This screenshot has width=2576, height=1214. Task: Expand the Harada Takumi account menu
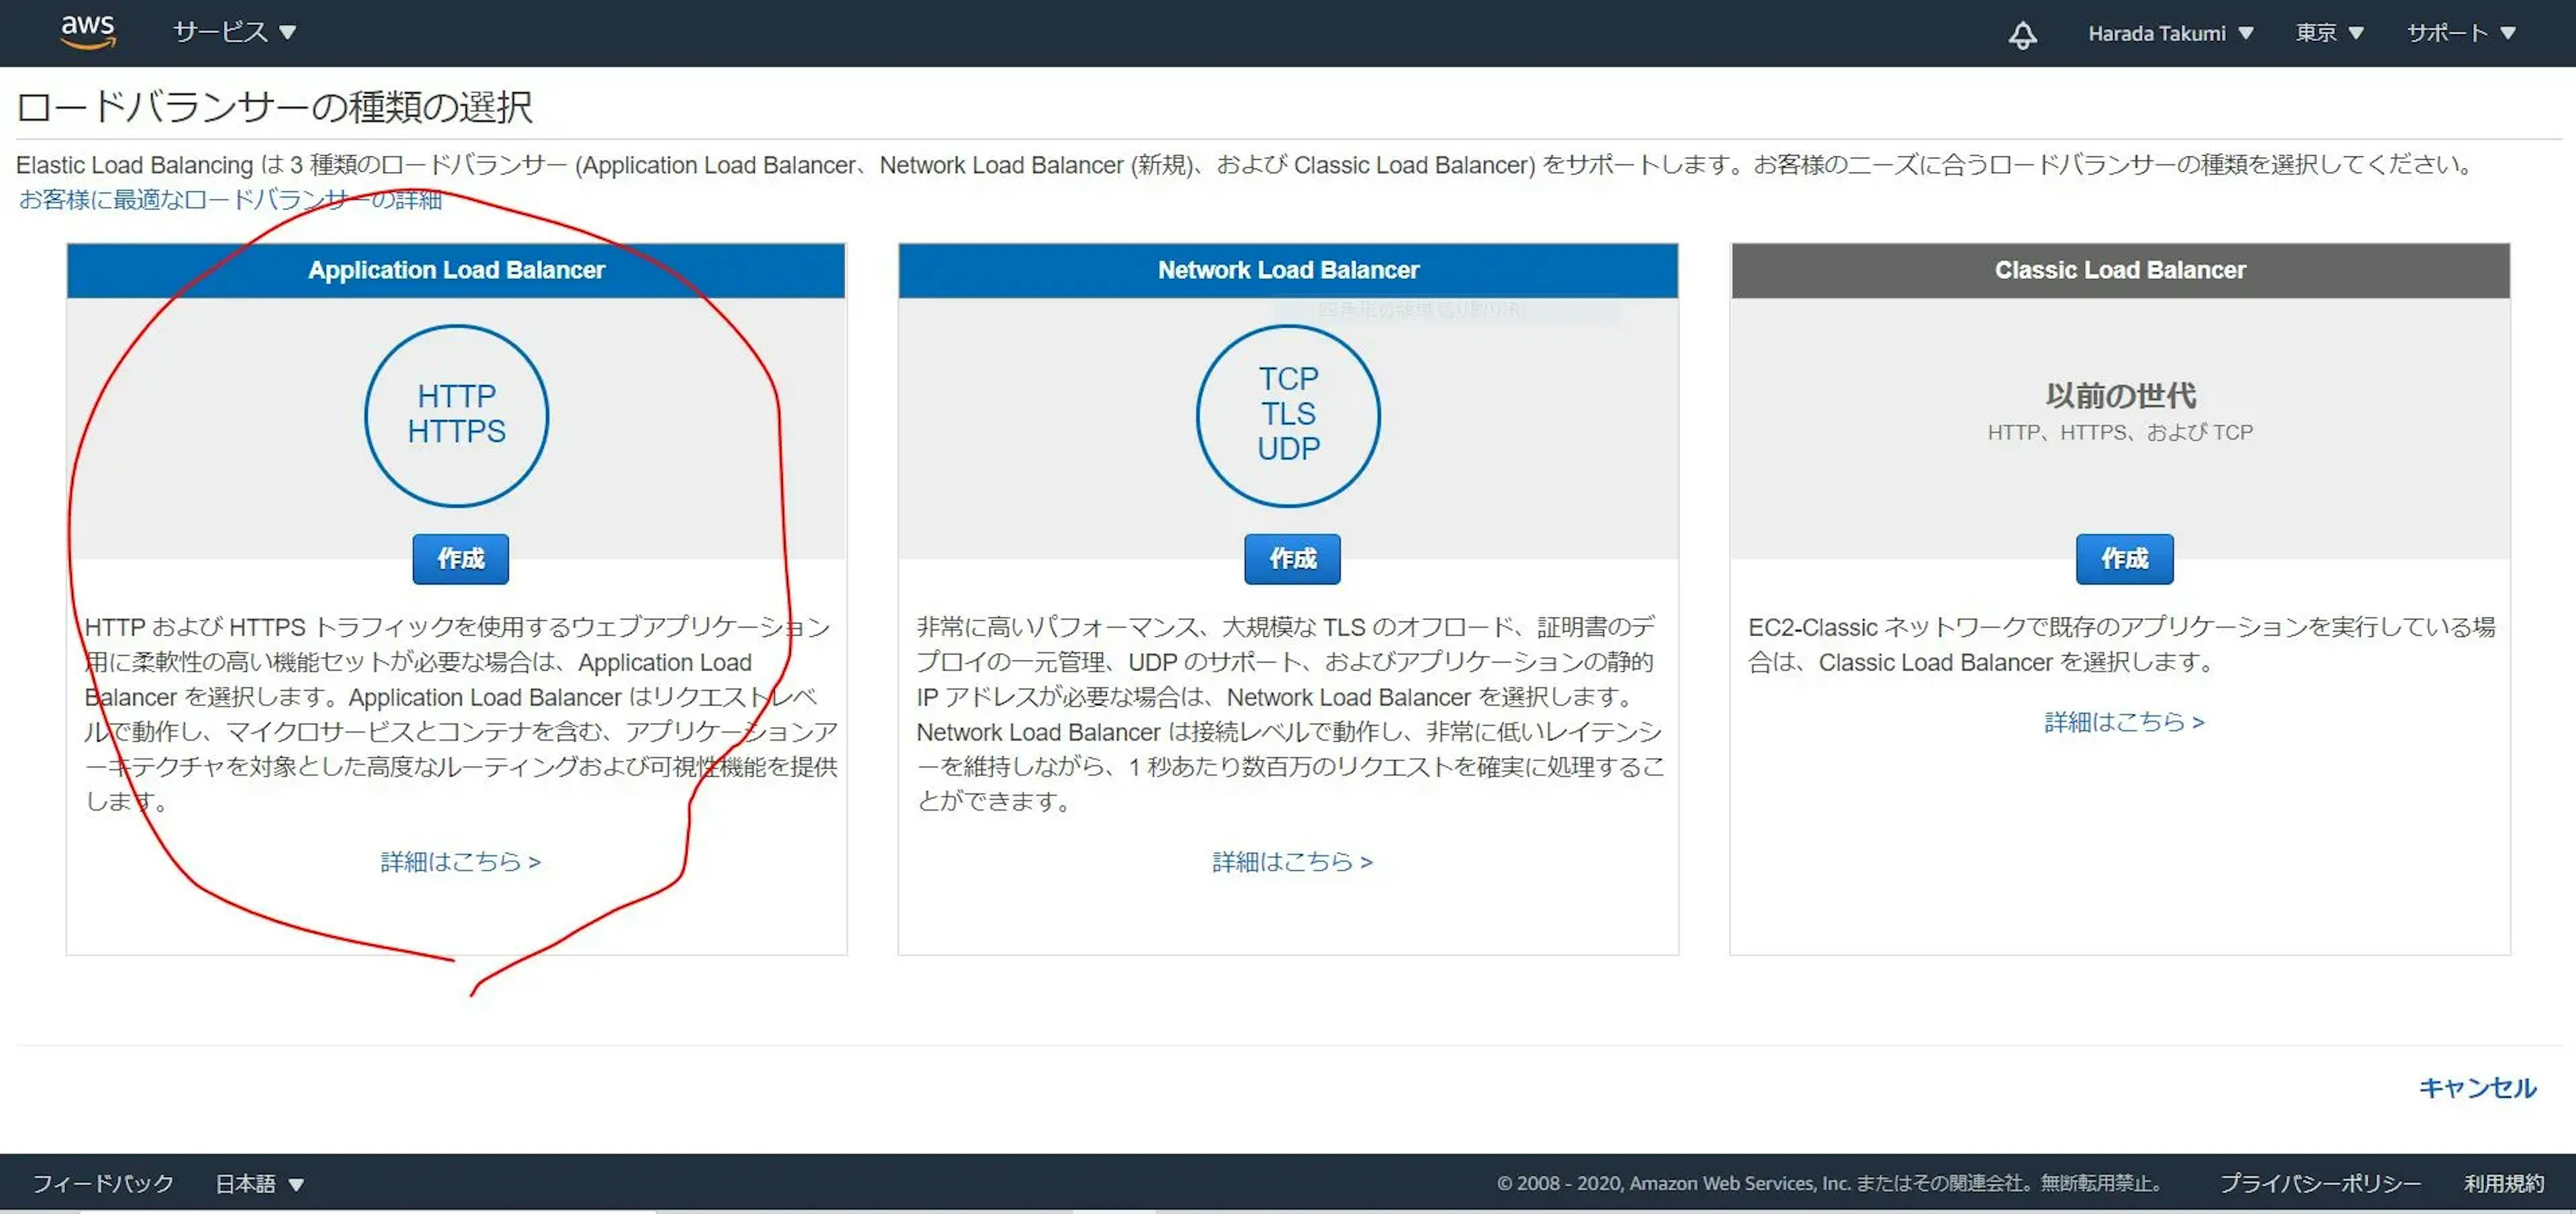[x=2169, y=34]
